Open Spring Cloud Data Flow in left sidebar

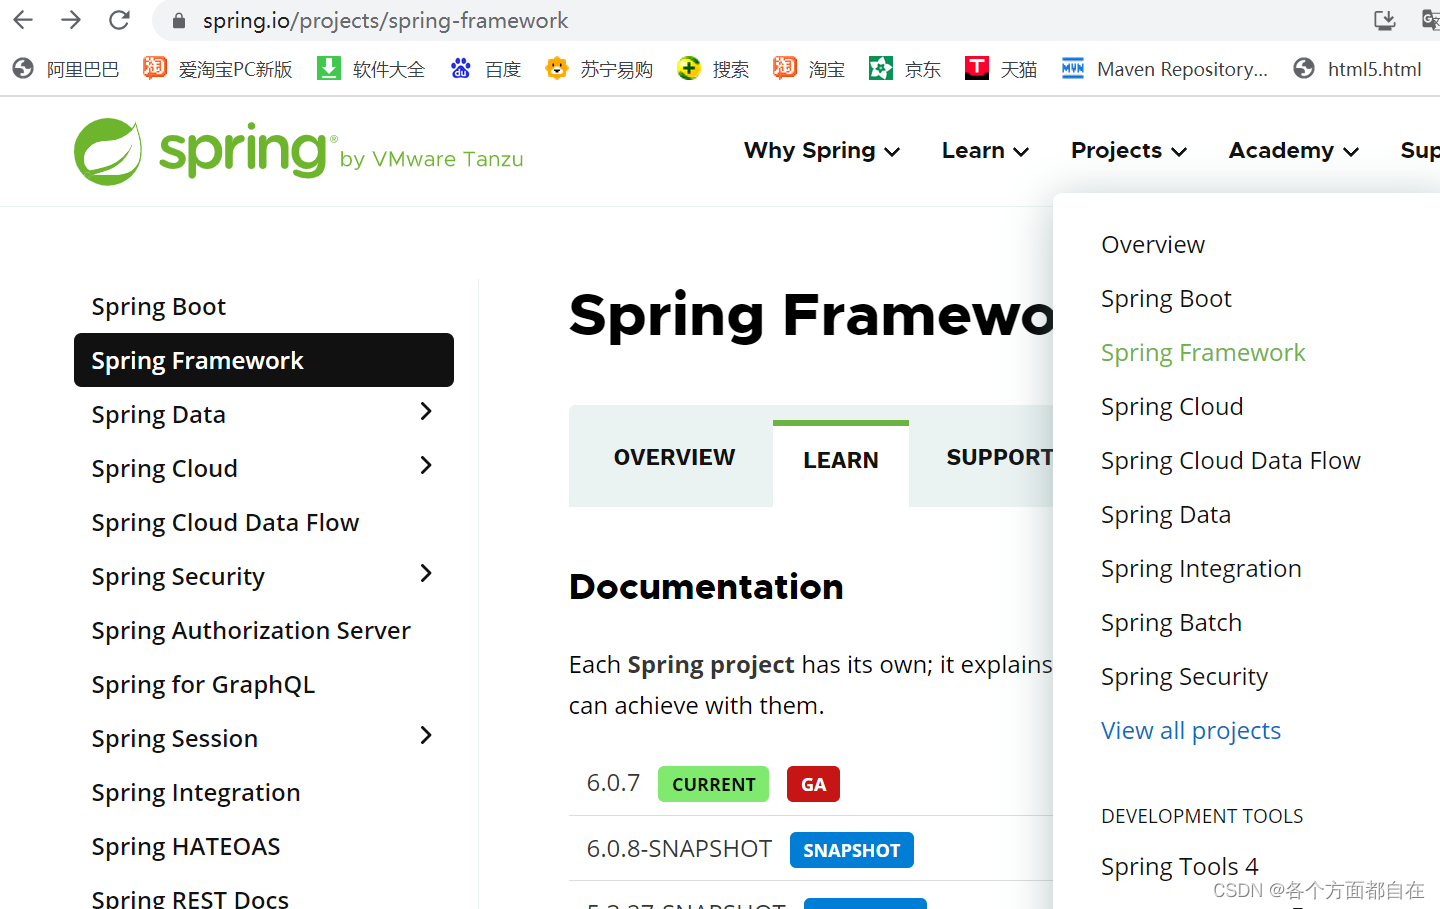(x=225, y=523)
